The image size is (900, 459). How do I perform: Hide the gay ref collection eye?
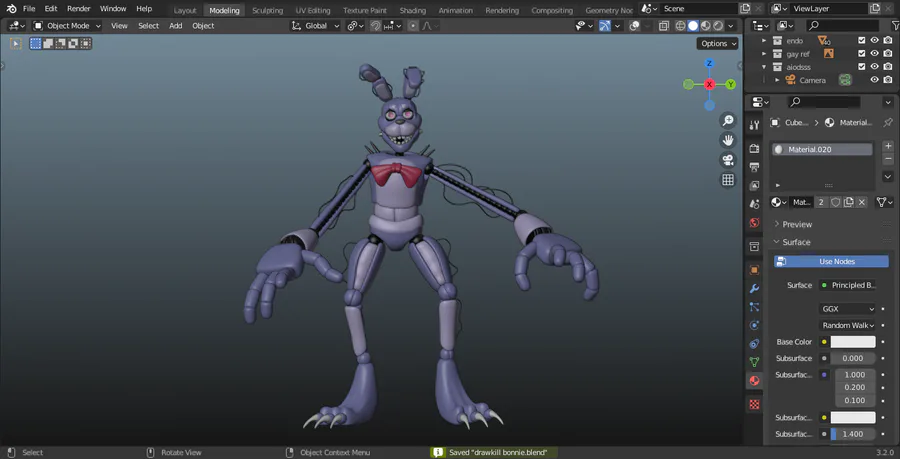pos(874,53)
